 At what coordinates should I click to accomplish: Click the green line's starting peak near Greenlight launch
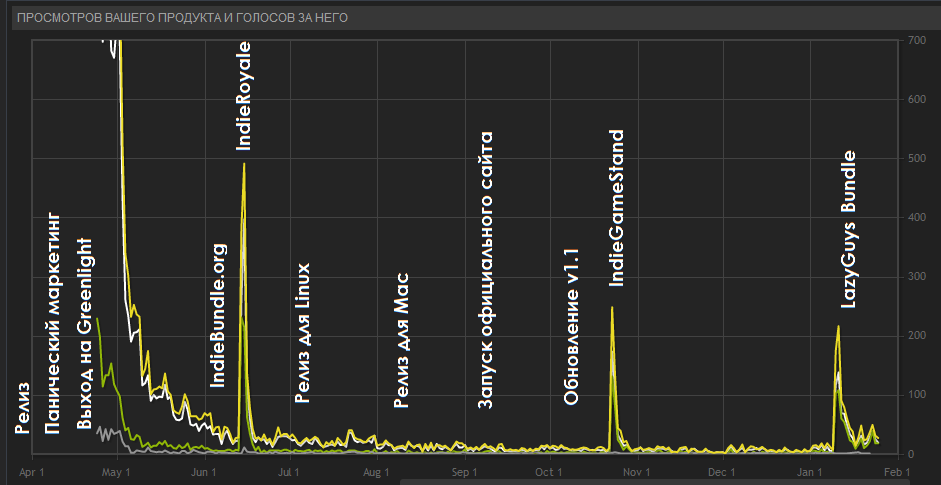(97, 319)
